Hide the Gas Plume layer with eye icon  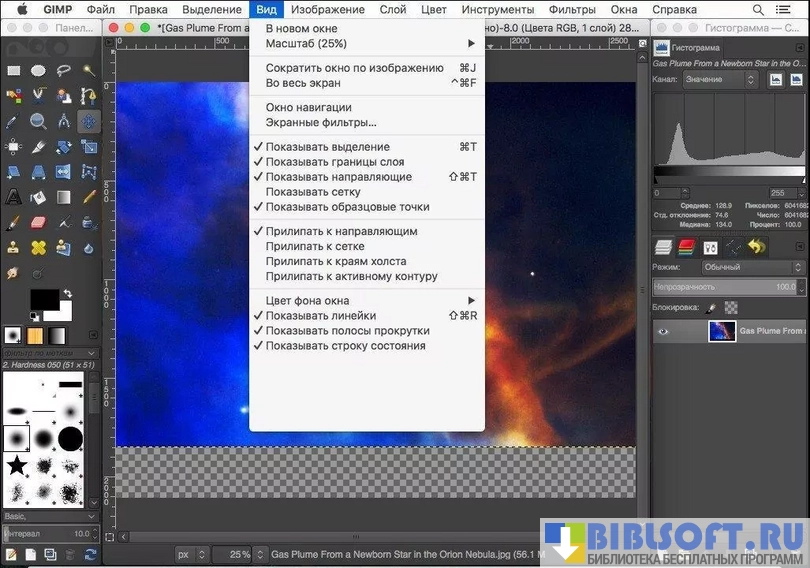point(662,331)
